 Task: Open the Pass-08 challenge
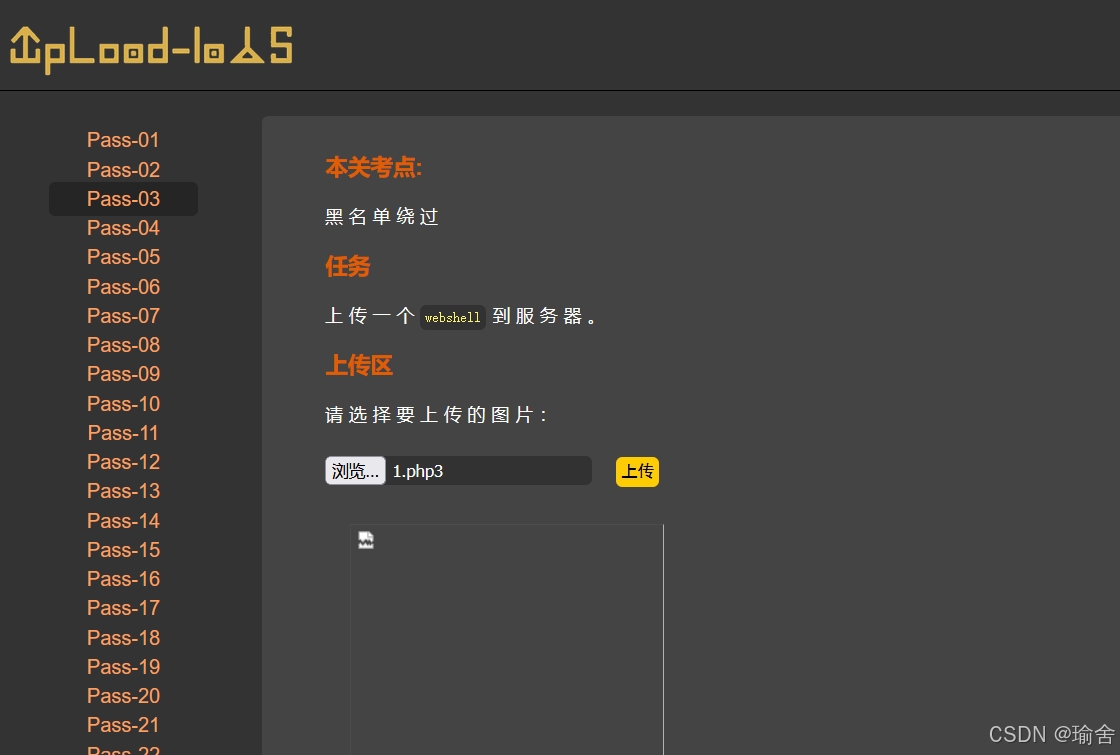(123, 345)
